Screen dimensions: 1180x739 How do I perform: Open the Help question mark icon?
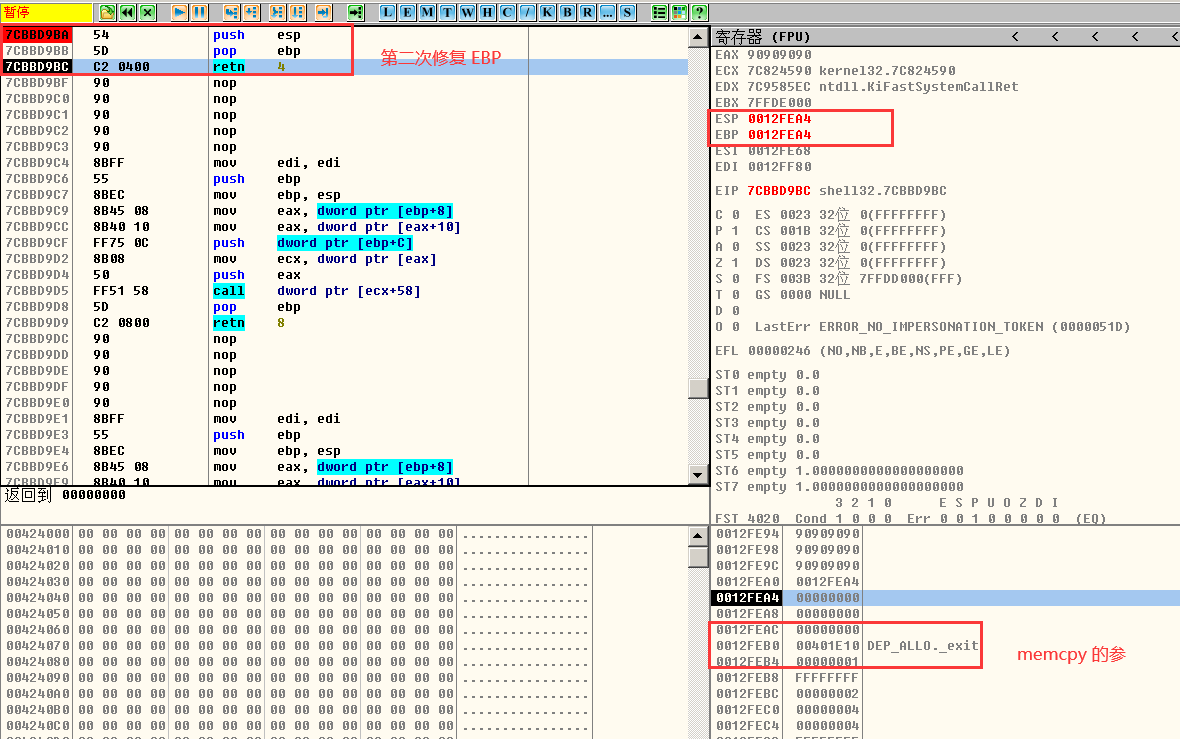[699, 12]
